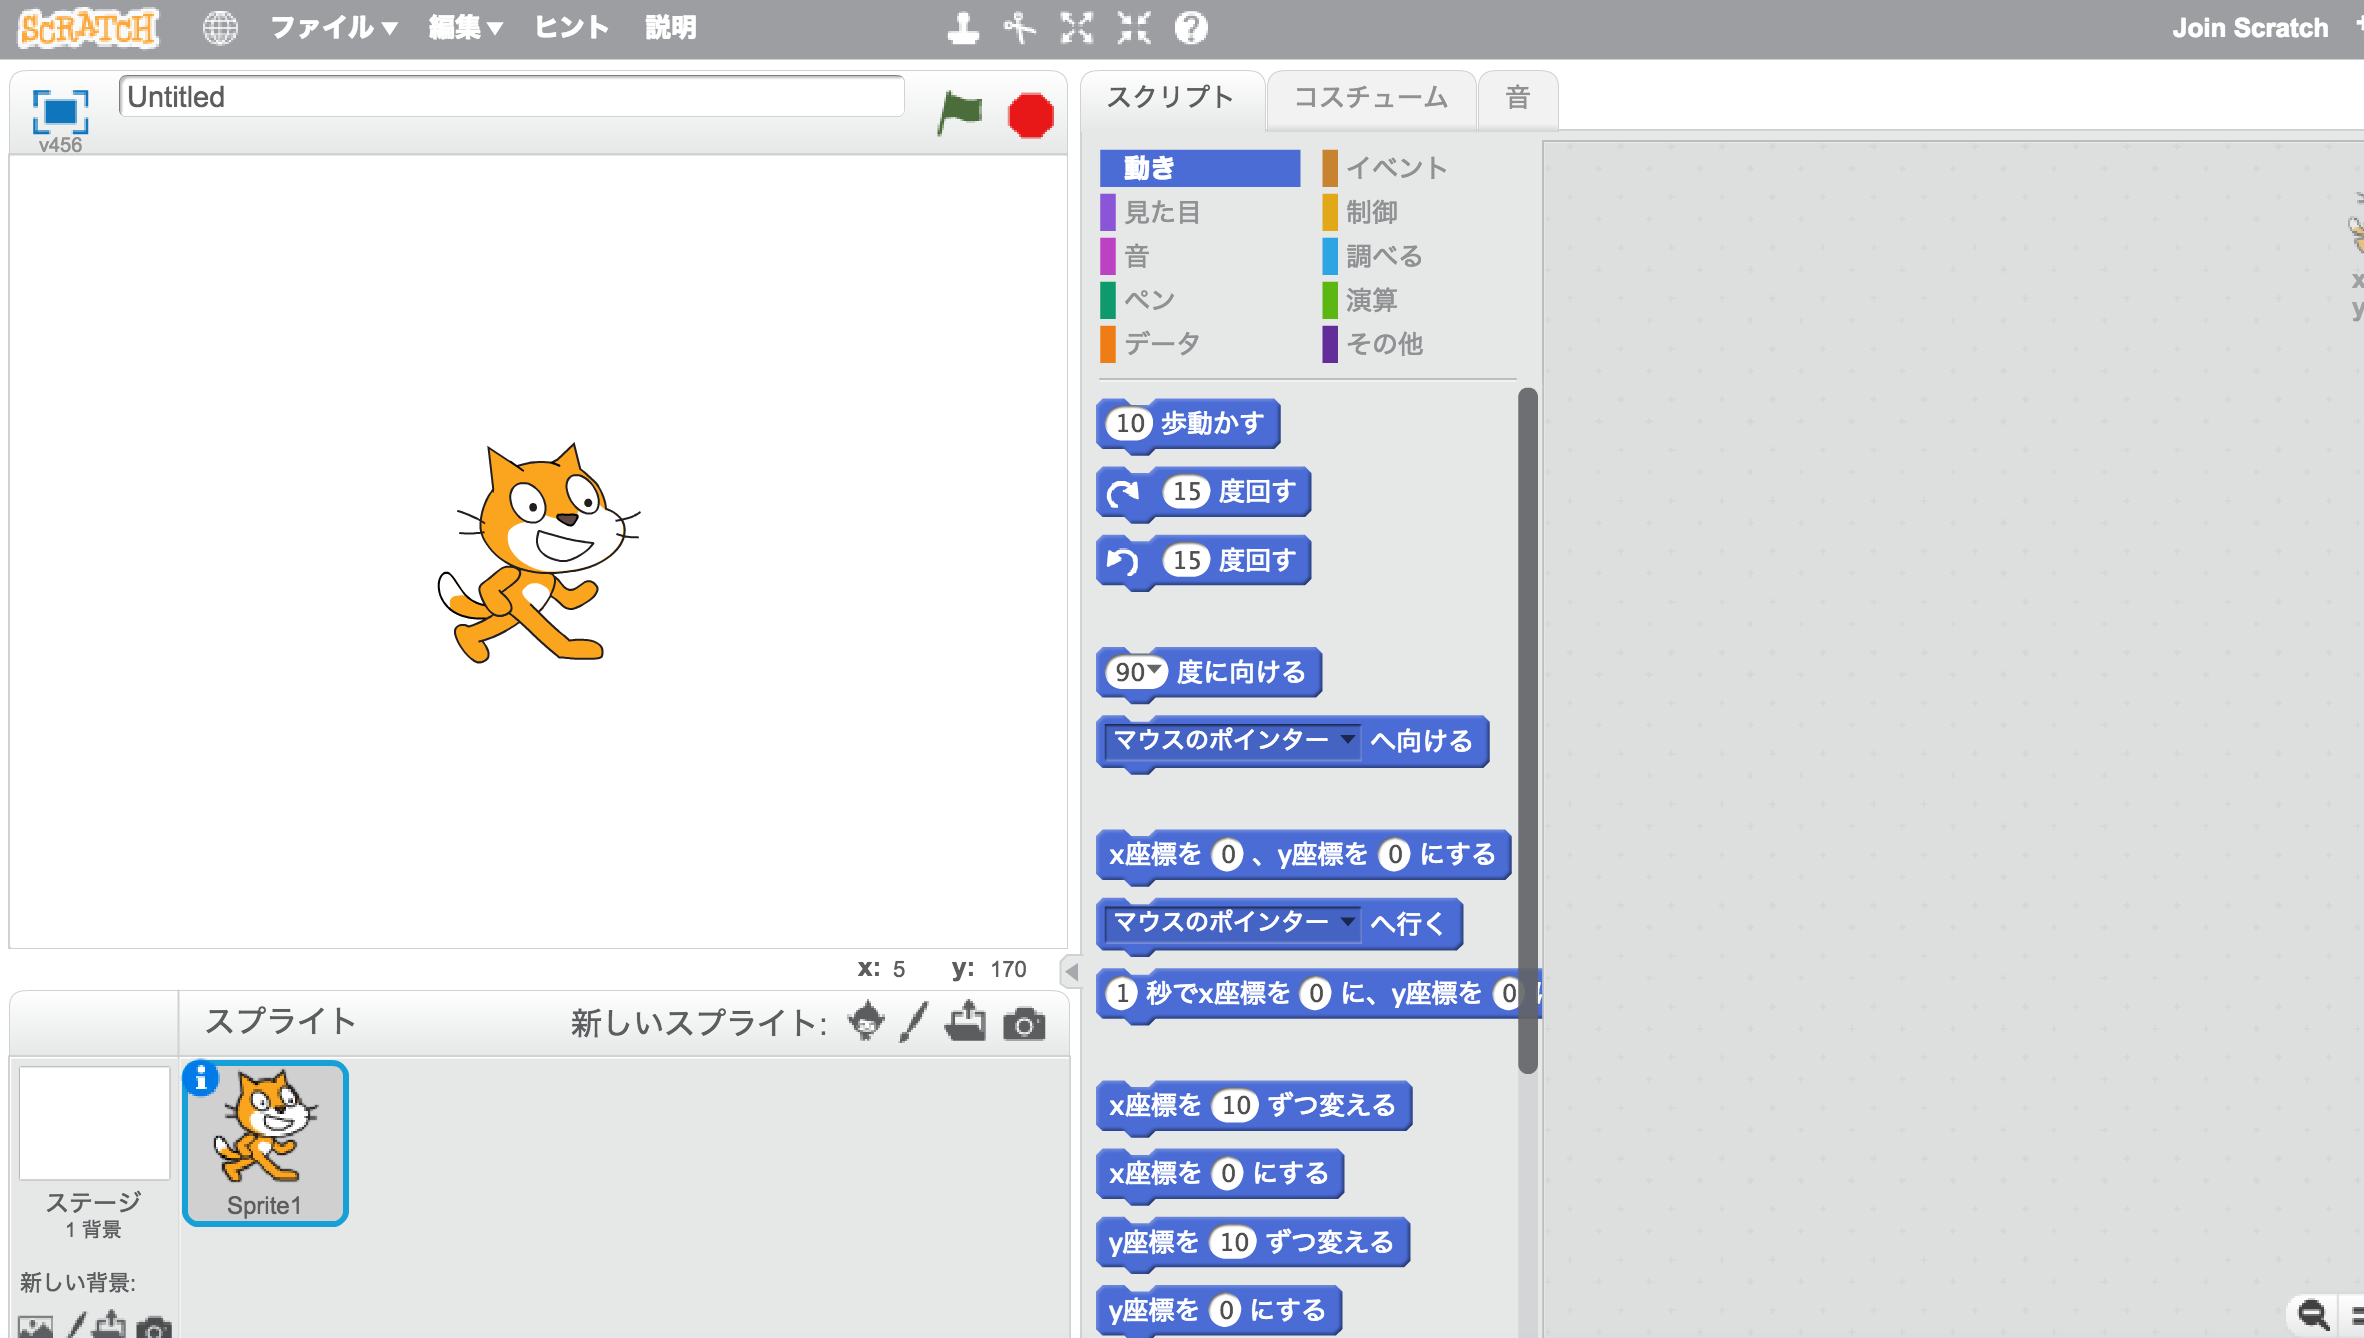
Task: Click the block help question icon
Action: pyautogui.click(x=1190, y=28)
